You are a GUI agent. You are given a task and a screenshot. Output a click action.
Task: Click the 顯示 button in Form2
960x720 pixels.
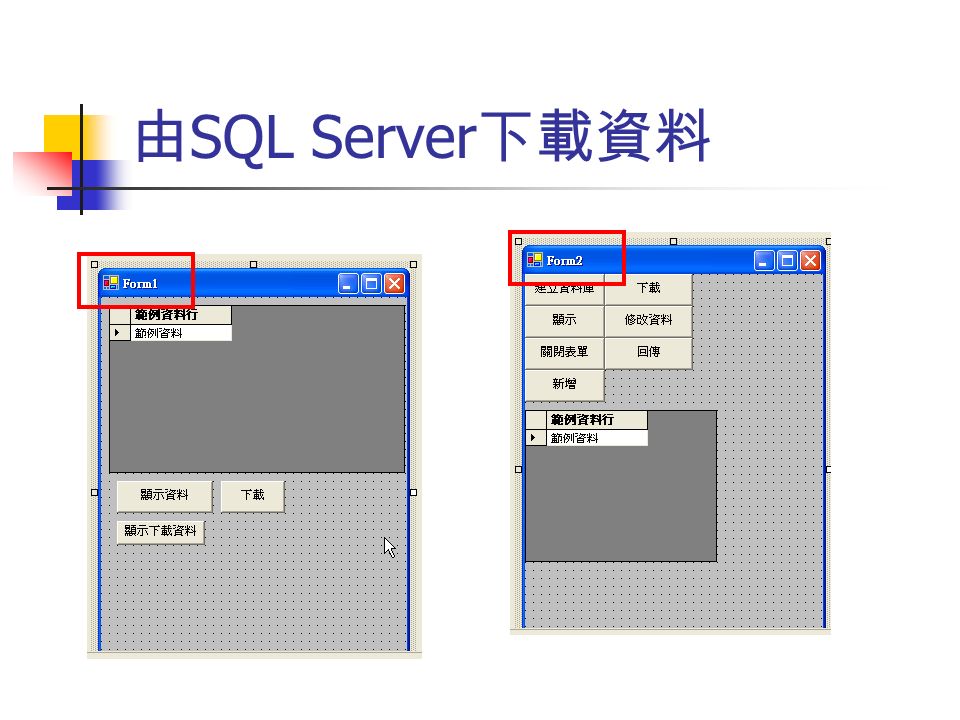[564, 320]
